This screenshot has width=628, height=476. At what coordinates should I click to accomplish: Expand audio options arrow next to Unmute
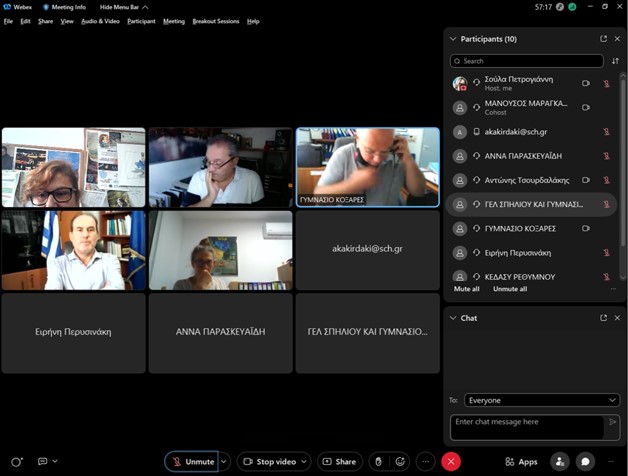(x=224, y=461)
